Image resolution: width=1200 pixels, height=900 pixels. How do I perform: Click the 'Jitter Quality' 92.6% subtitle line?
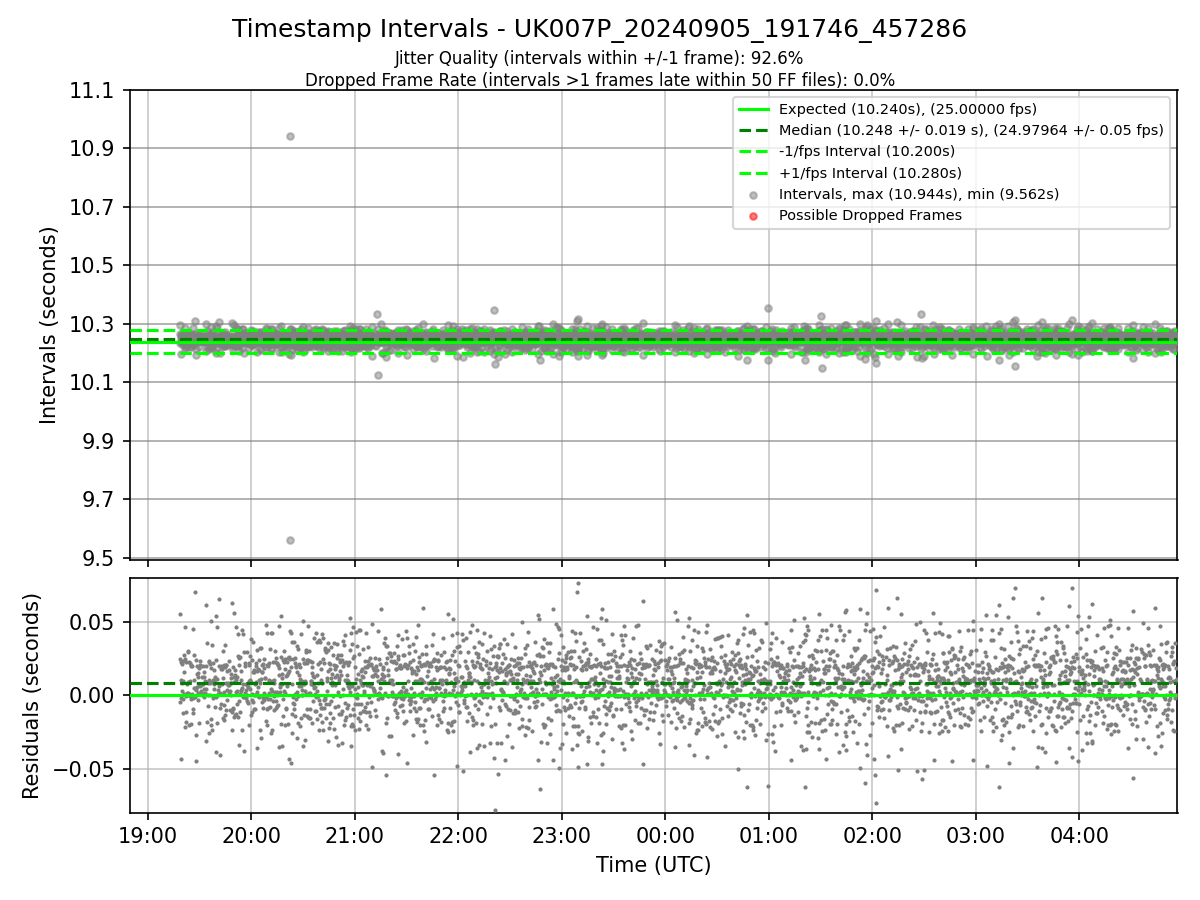tap(599, 58)
